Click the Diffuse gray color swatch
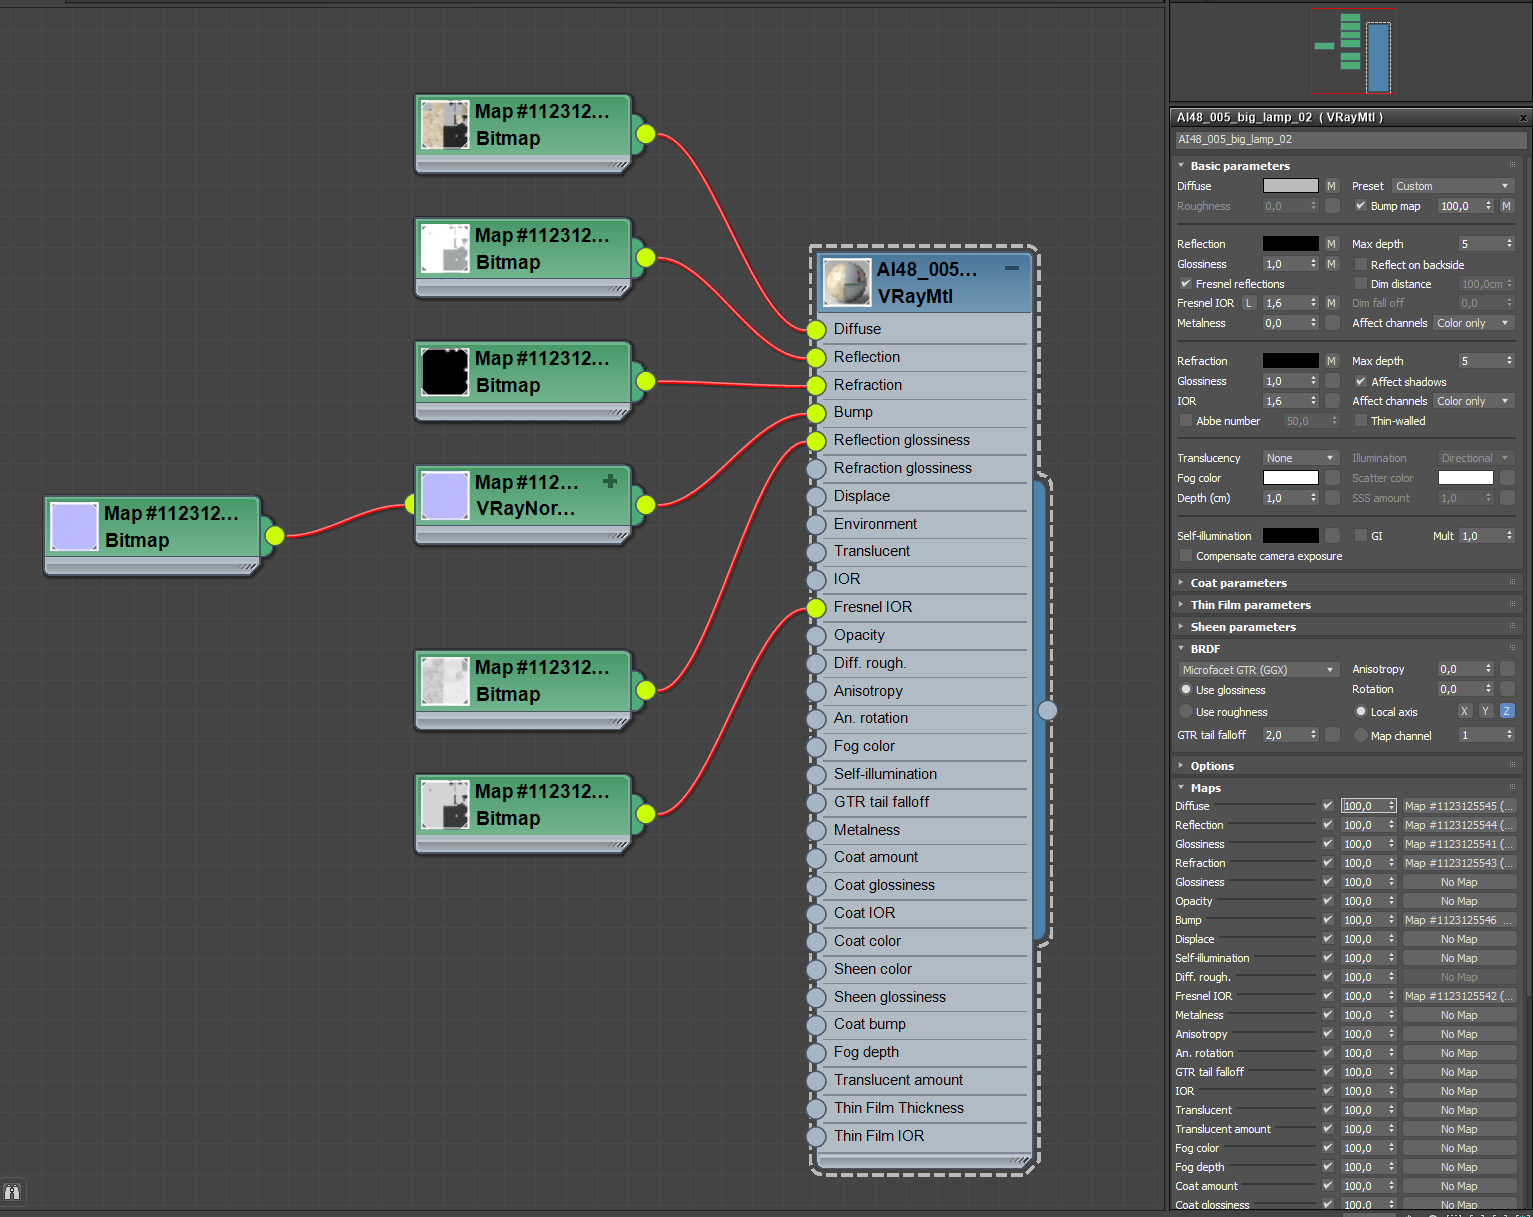 click(1290, 186)
